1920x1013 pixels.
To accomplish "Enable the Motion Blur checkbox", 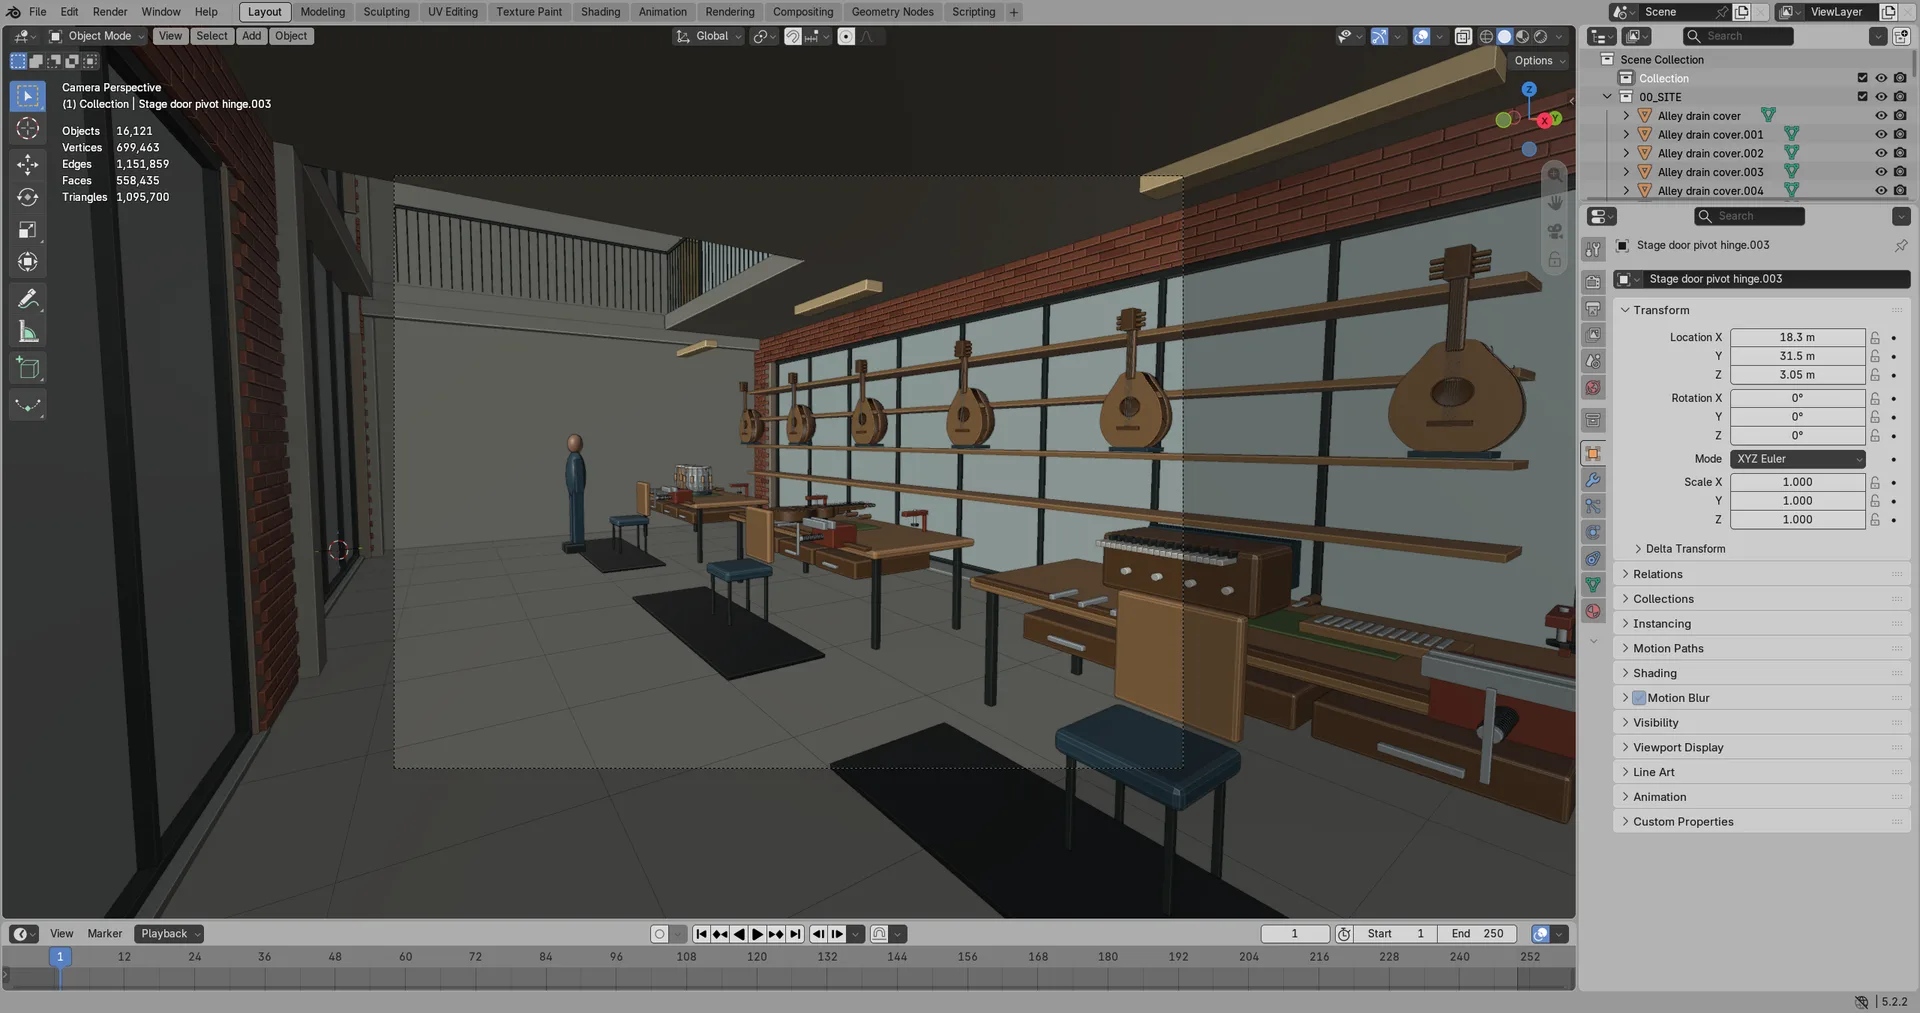I will [x=1639, y=698].
